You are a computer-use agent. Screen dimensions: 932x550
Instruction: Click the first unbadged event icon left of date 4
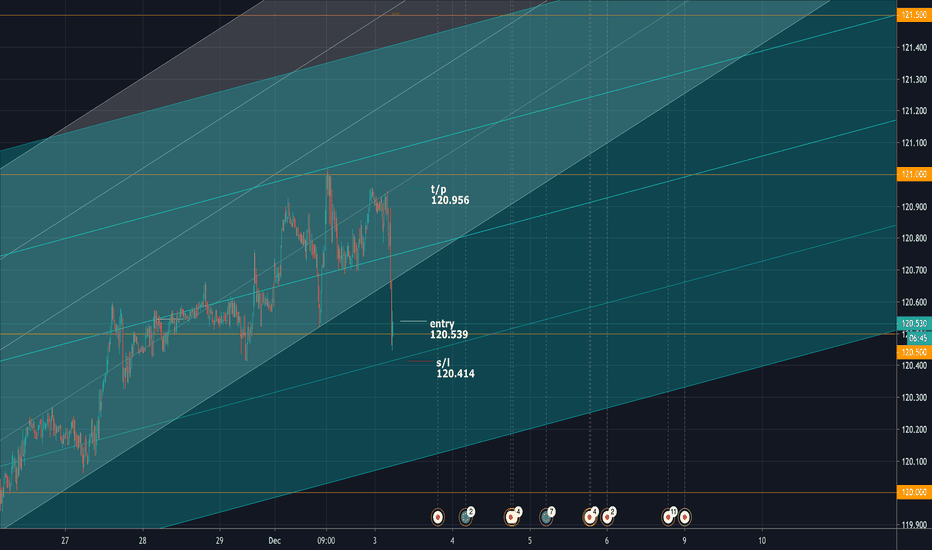tap(437, 518)
